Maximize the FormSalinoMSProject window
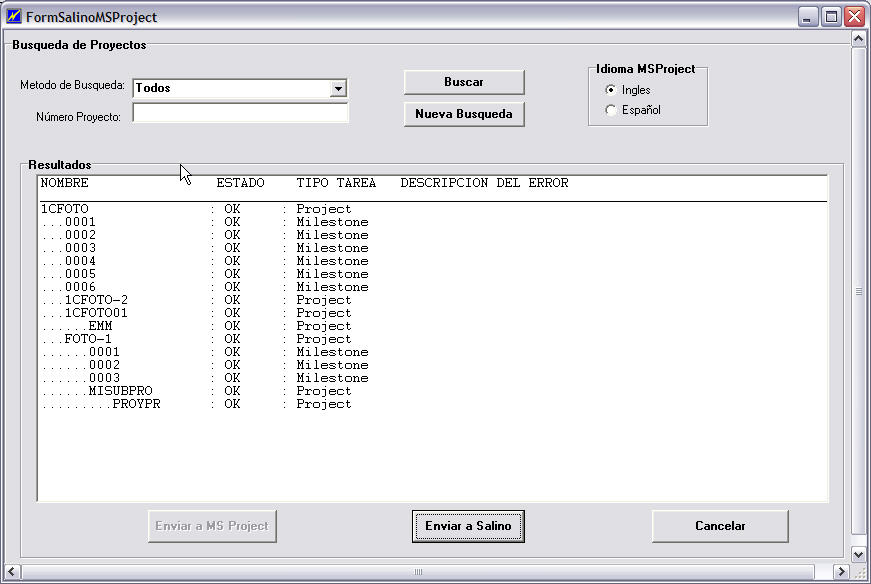The width and height of the screenshot is (871, 584). [831, 17]
